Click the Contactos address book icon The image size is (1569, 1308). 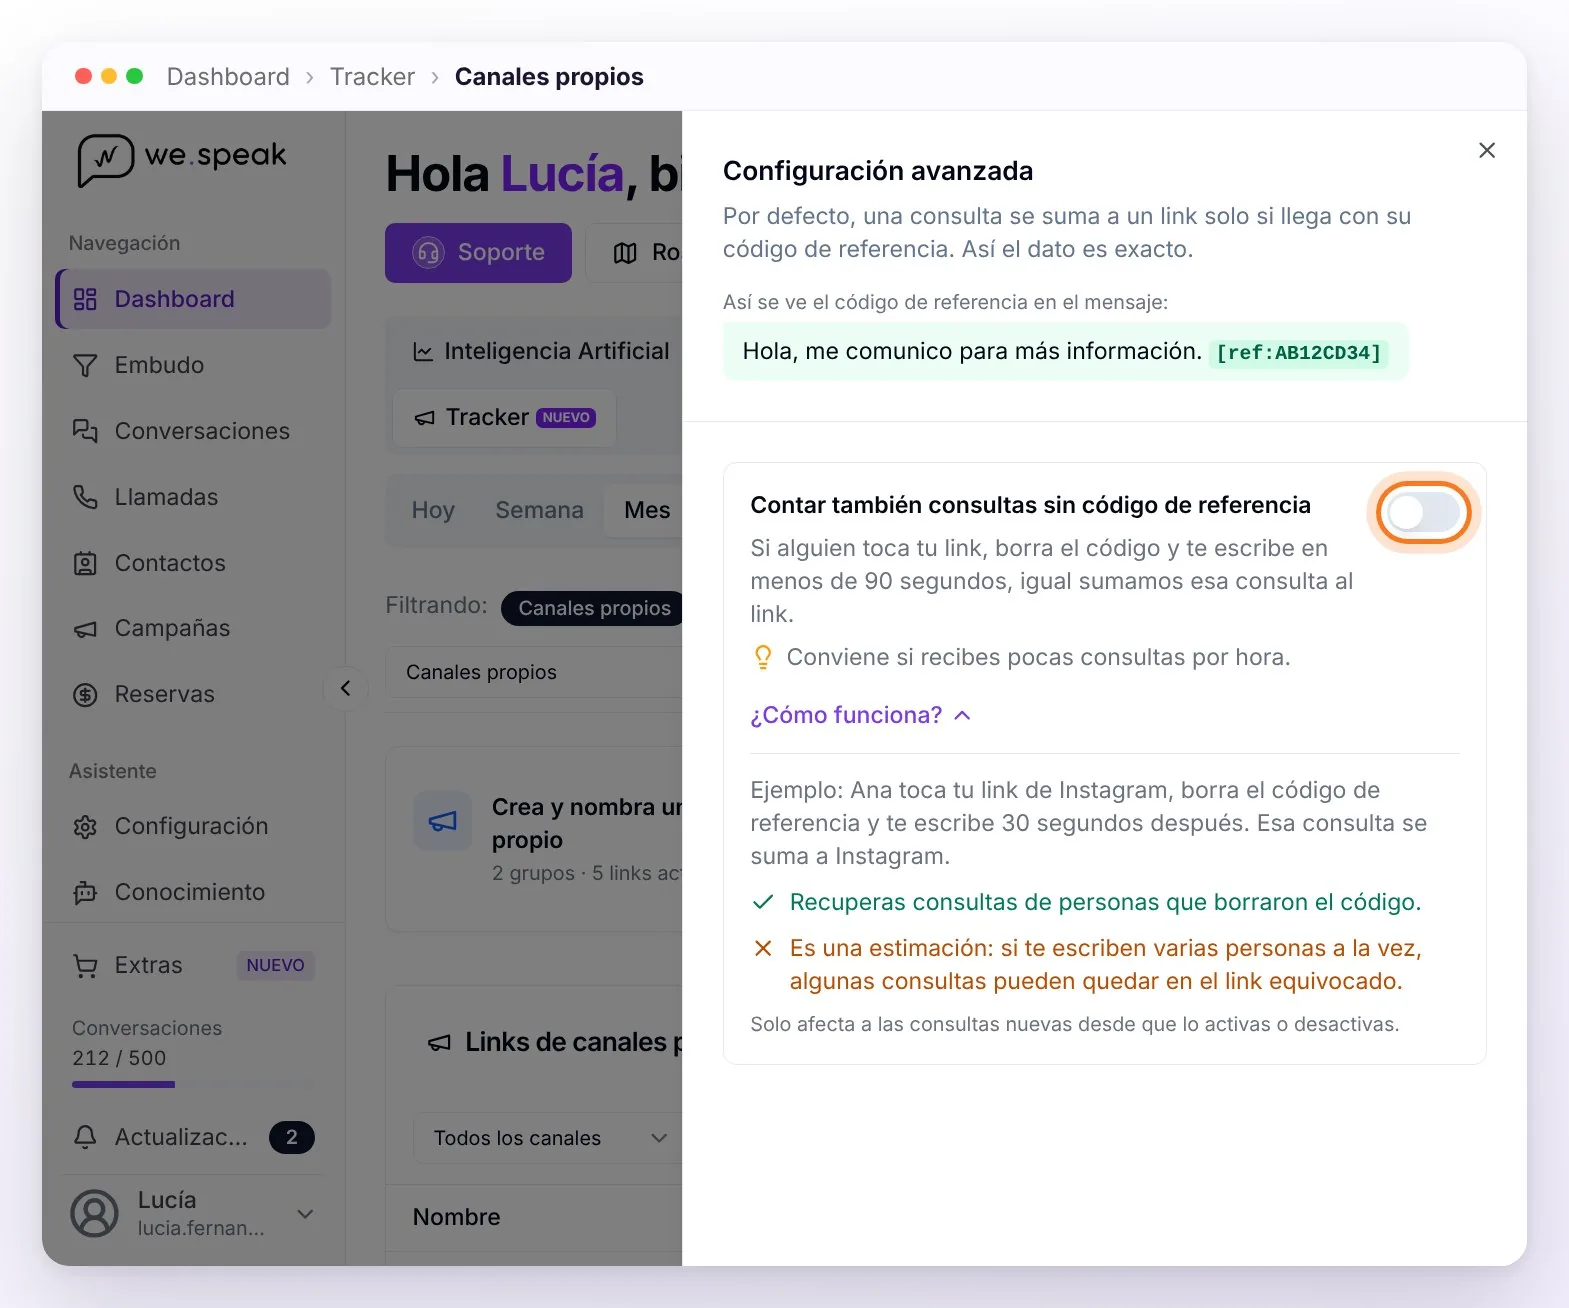point(85,563)
